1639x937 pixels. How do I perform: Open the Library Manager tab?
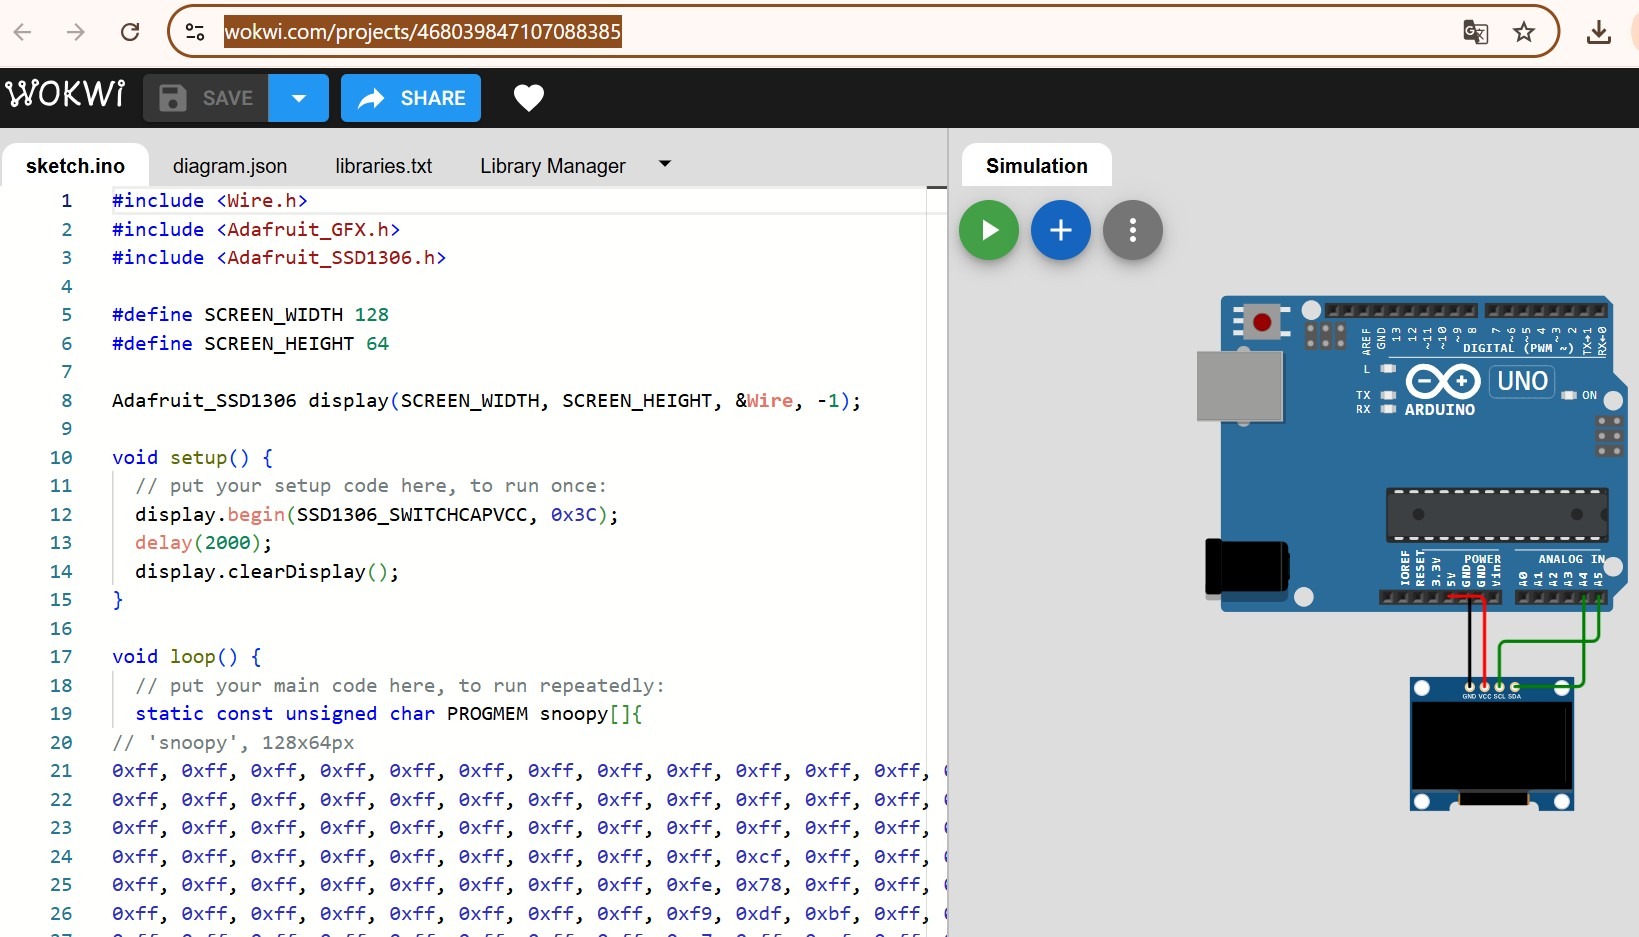coord(553,166)
